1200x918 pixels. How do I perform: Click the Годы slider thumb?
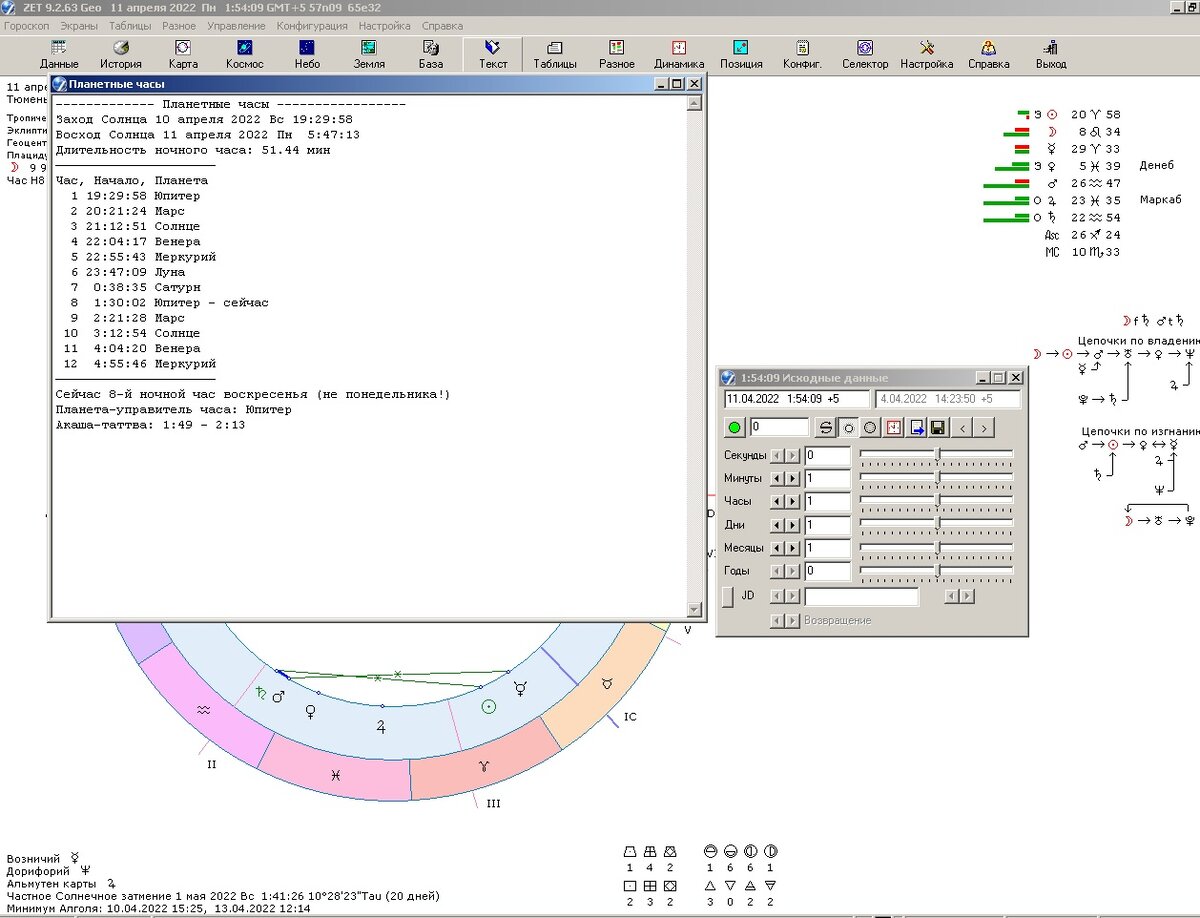937,569
